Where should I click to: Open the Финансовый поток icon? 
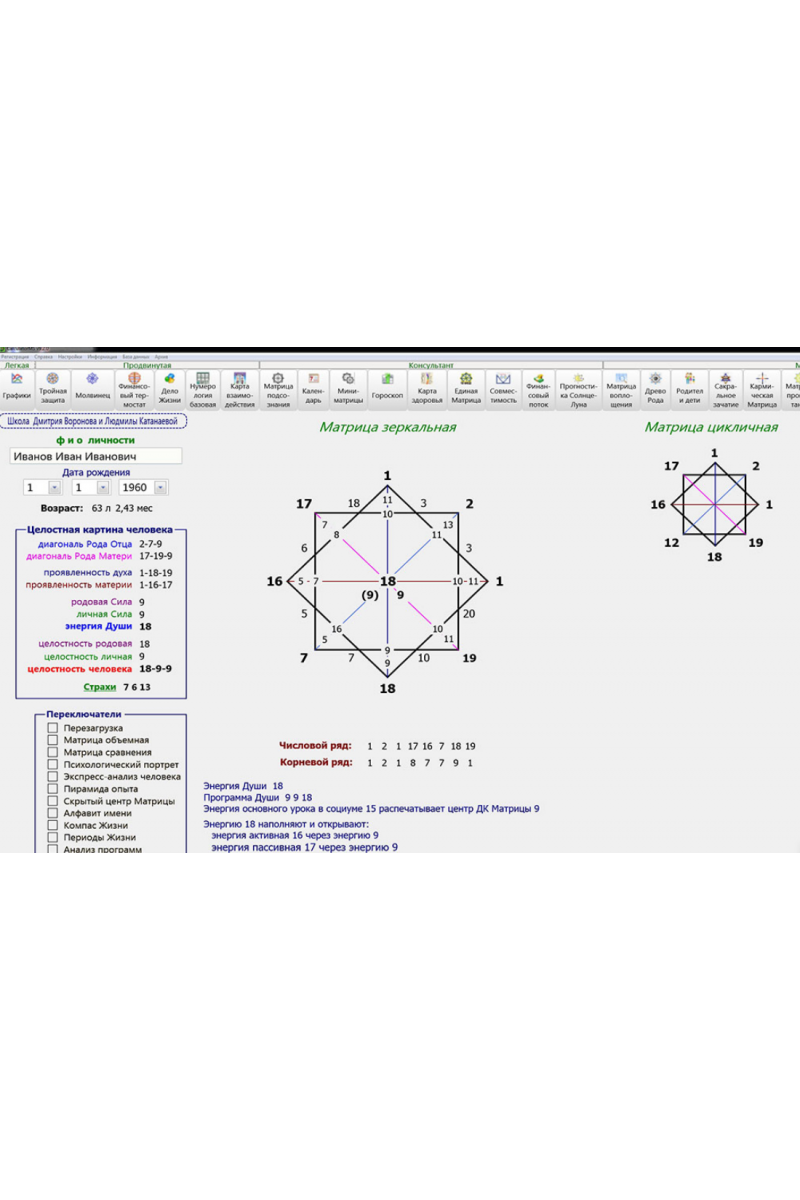pos(539,387)
